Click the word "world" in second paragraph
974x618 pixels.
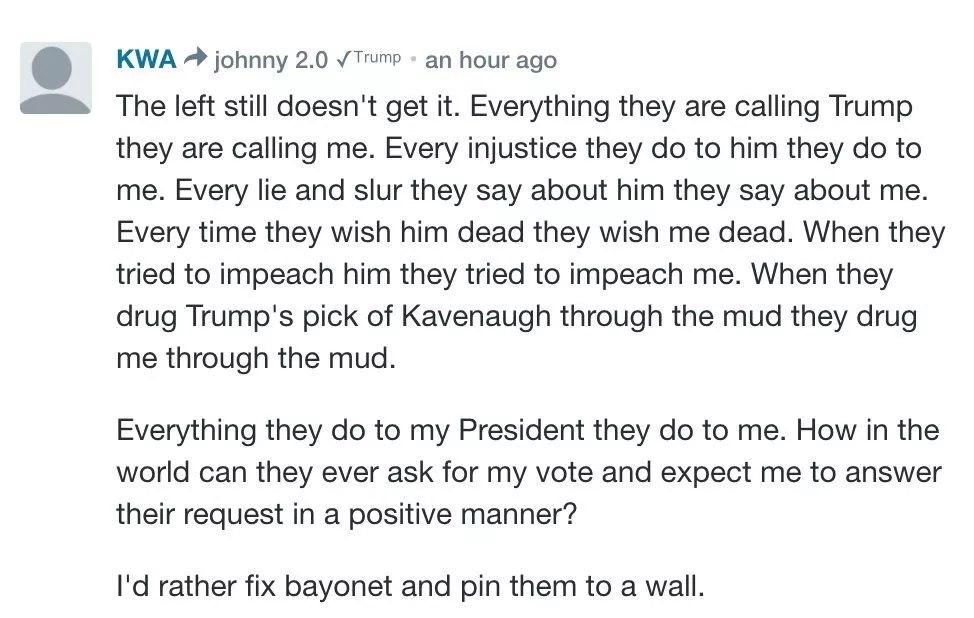[x=151, y=471]
